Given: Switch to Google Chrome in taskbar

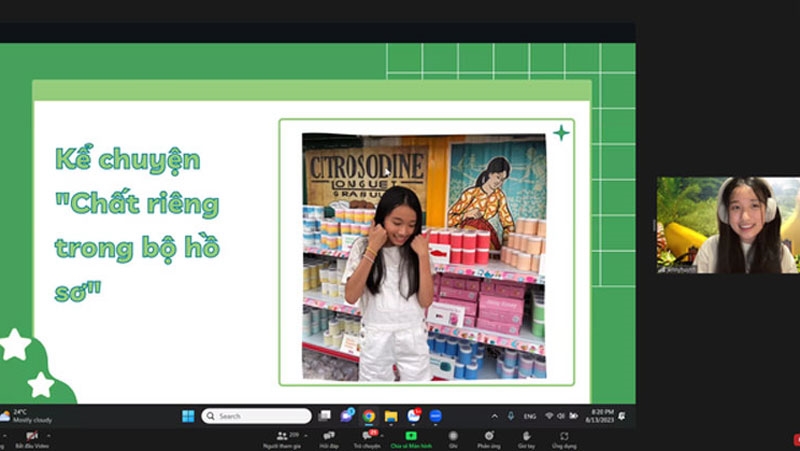Looking at the screenshot, I should coord(369,416).
